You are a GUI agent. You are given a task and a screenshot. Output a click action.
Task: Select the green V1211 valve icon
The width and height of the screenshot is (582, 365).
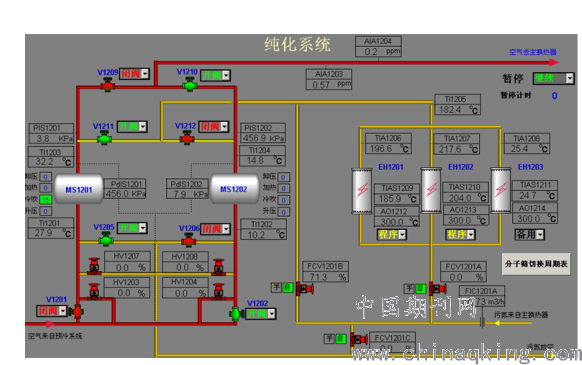[x=104, y=138]
